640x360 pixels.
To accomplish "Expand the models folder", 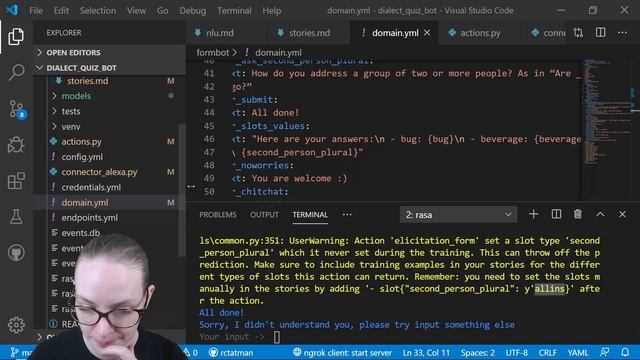I will [76, 96].
